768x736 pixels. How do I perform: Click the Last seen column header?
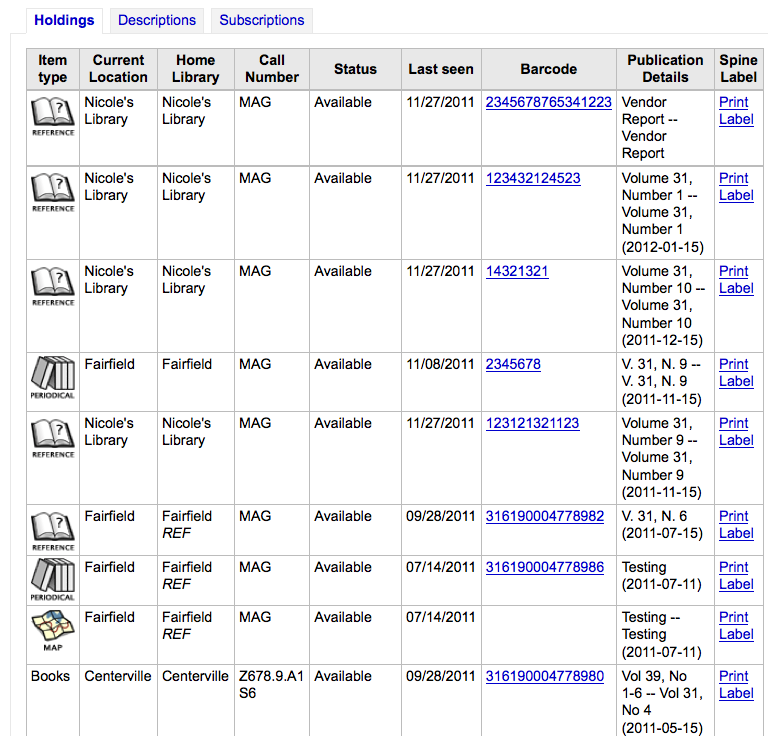pos(441,69)
